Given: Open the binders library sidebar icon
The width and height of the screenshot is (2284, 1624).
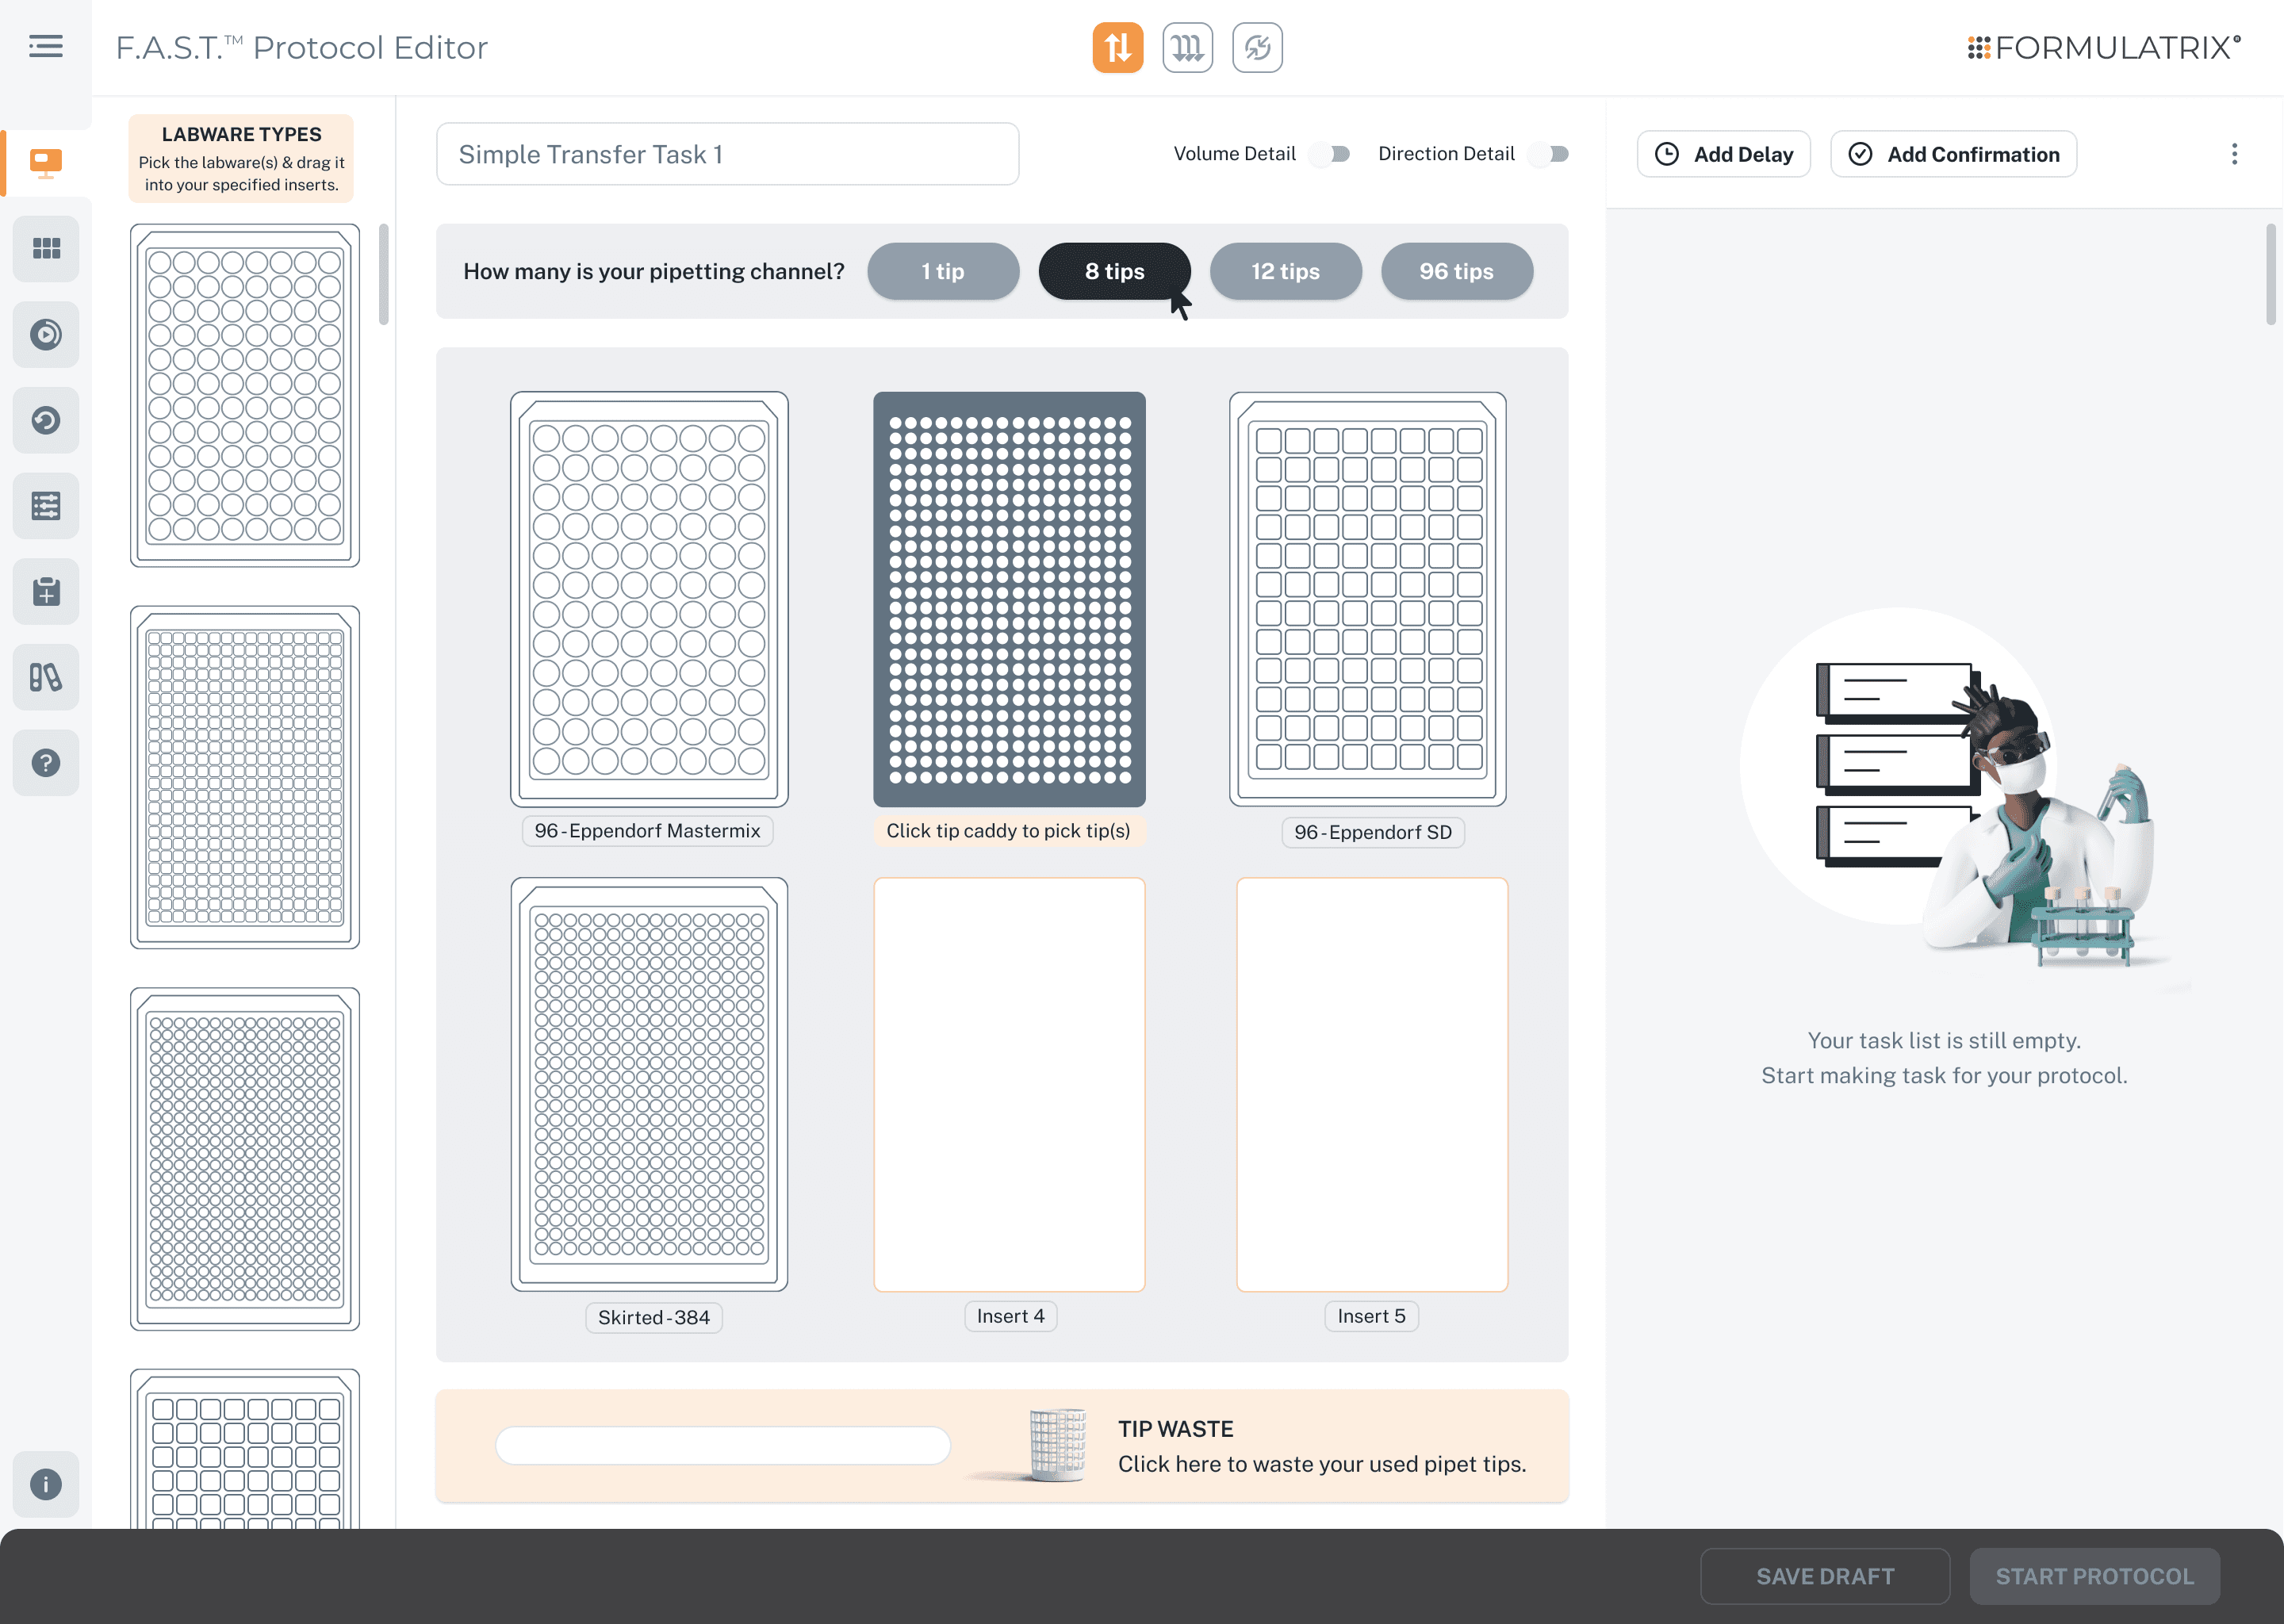Looking at the screenshot, I should click(x=46, y=677).
